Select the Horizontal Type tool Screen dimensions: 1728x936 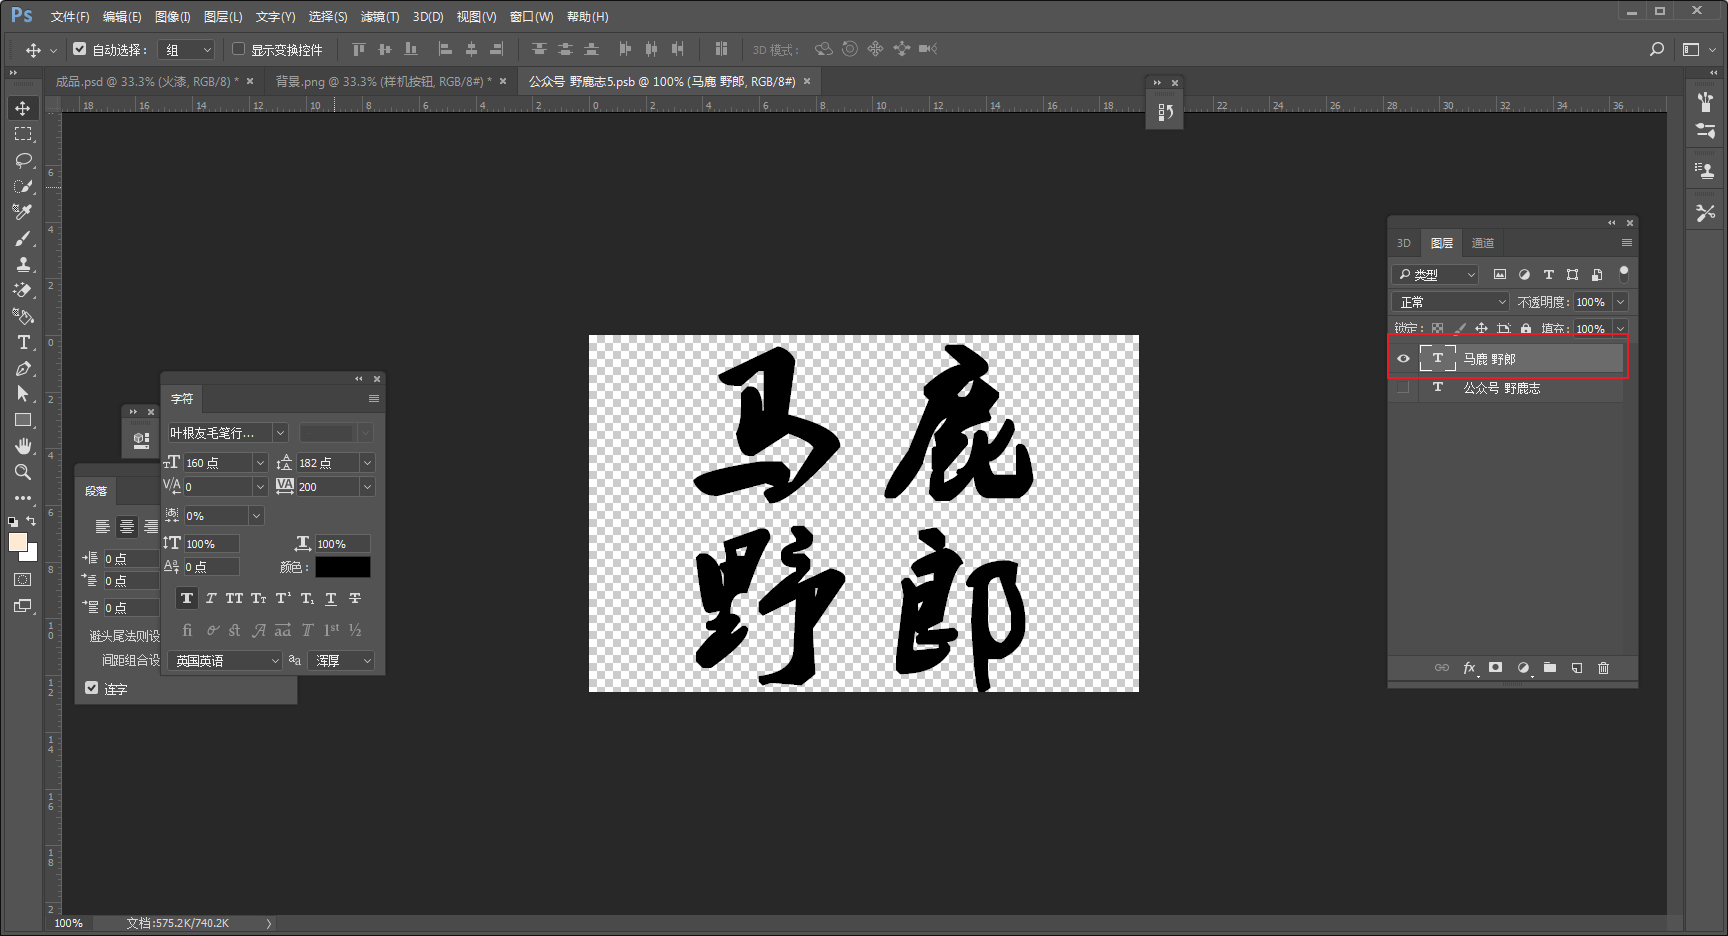(x=22, y=342)
